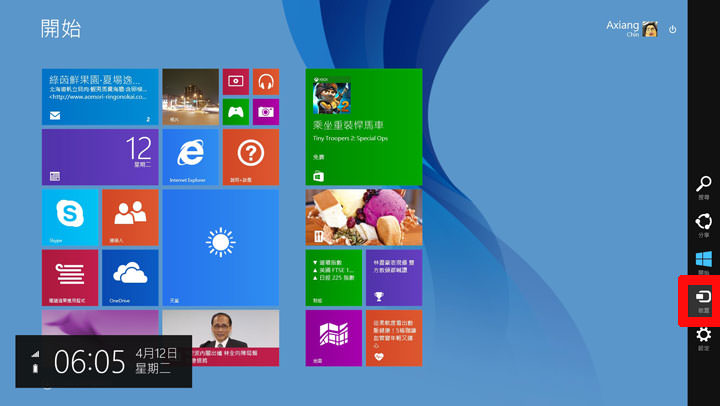Open the Music headphones tile
This screenshot has height=406, width=720.
(x=266, y=82)
